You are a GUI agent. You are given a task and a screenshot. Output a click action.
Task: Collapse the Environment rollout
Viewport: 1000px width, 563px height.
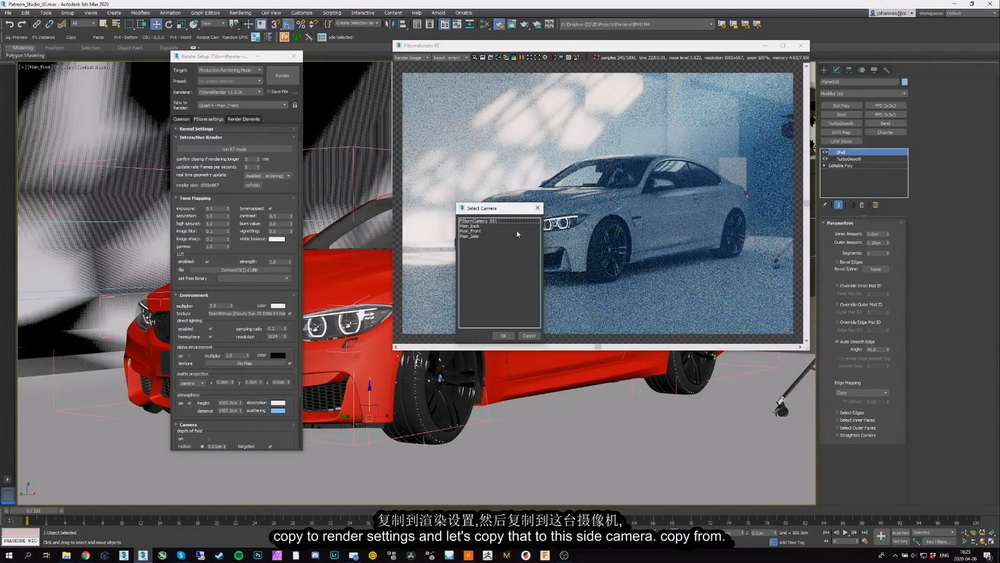[194, 295]
